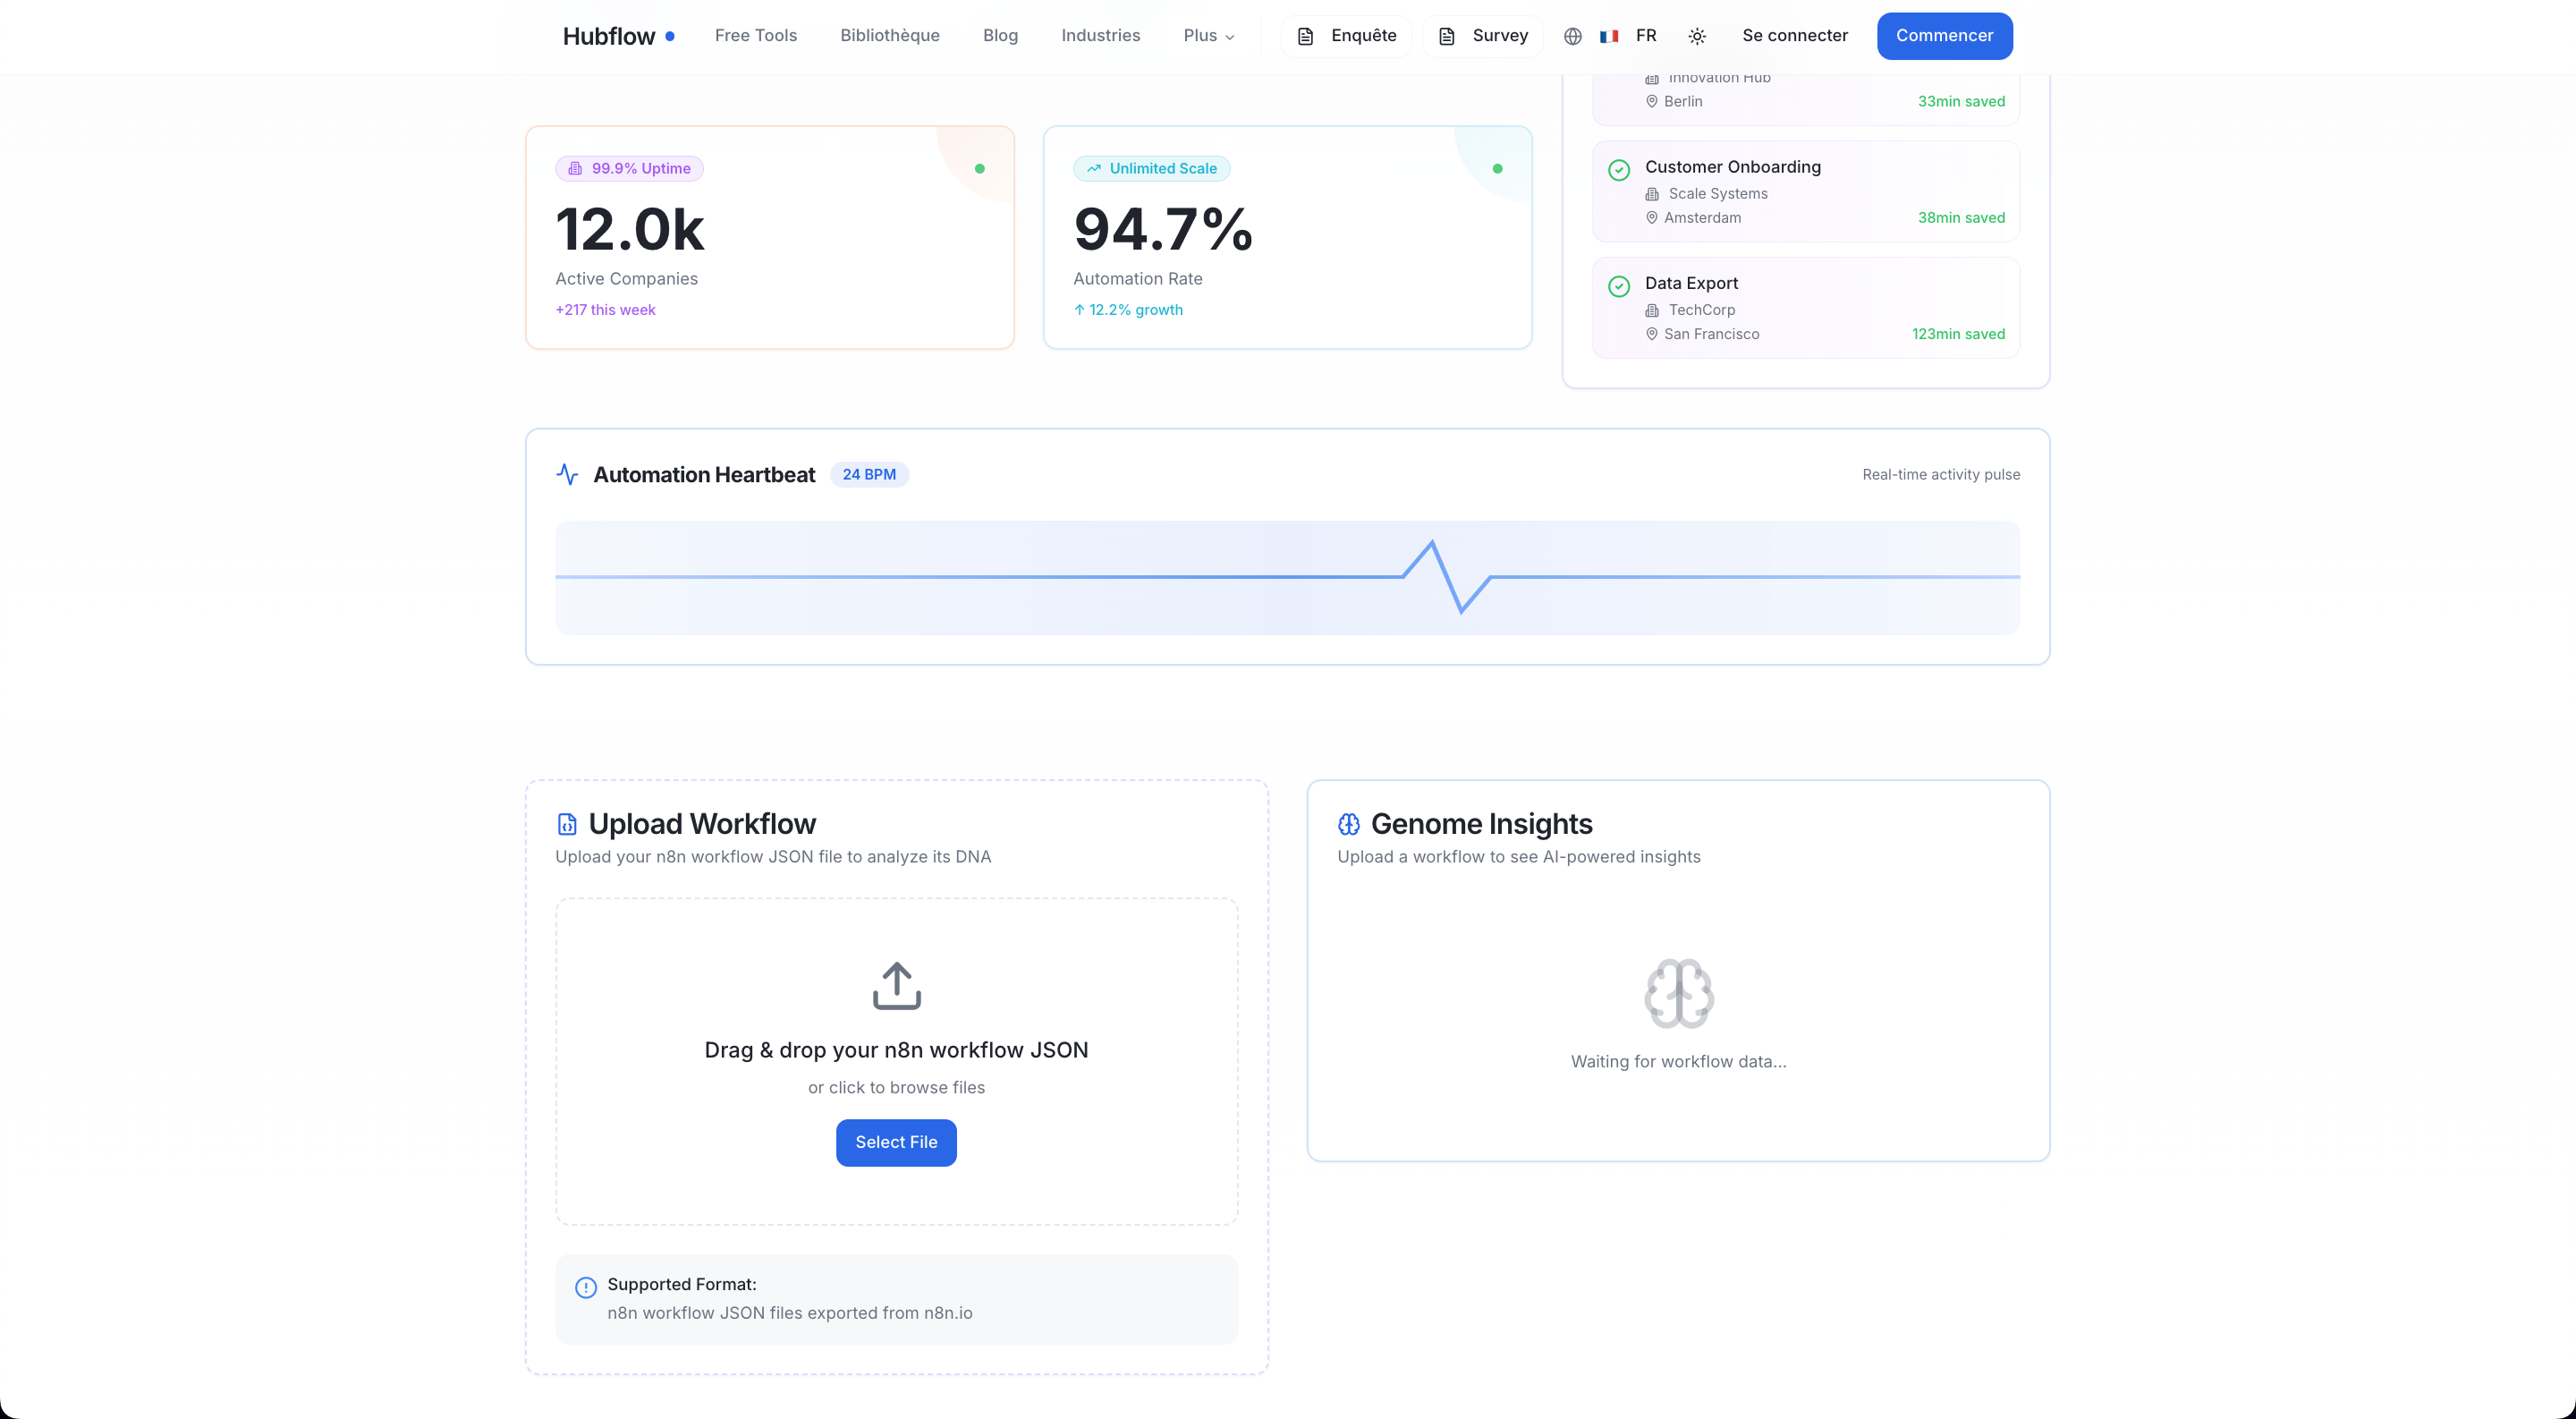
Task: Click the heartbeat activity pulse graph
Action: 1287,577
